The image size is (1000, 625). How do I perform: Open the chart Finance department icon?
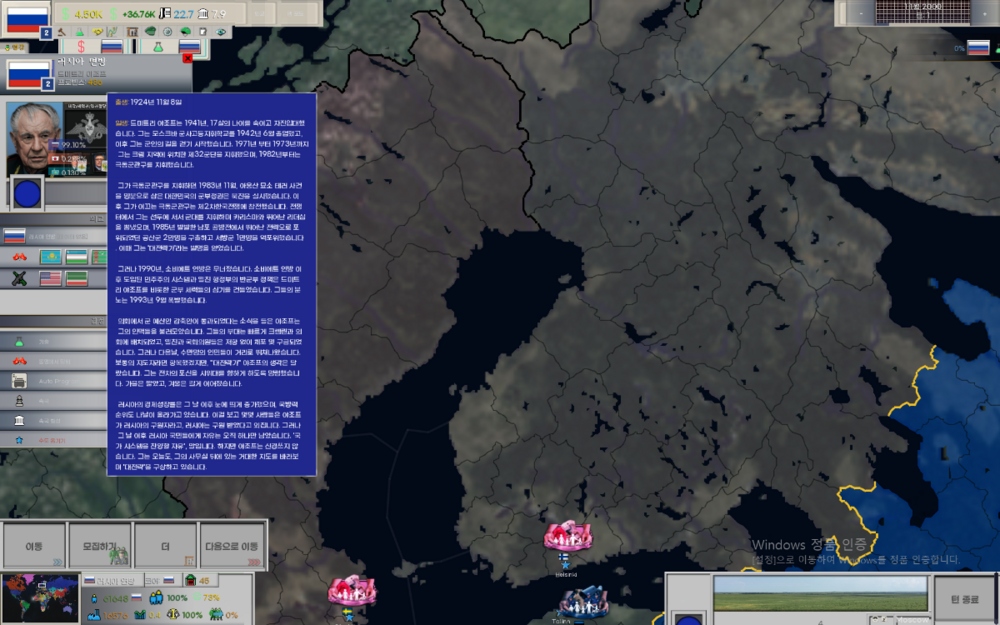[x=113, y=31]
